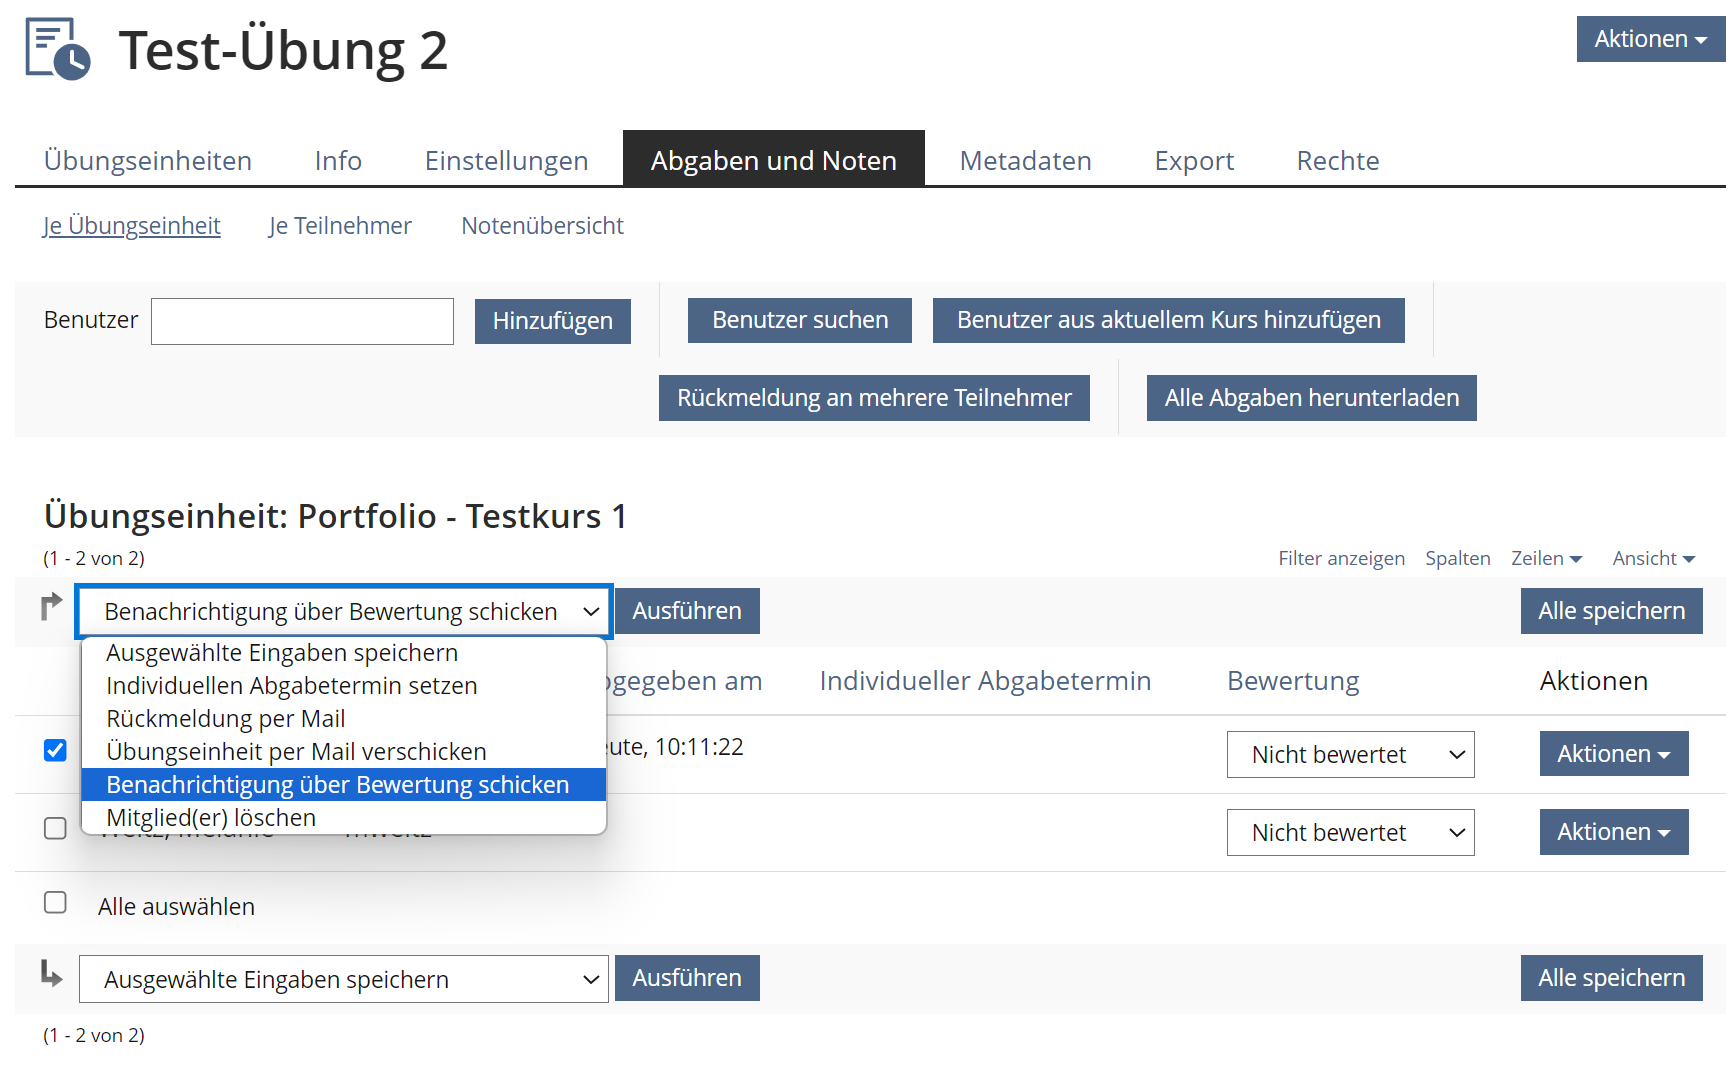Tick the second participant row checkbox
Screen dimensions: 1733x1069
click(x=56, y=828)
